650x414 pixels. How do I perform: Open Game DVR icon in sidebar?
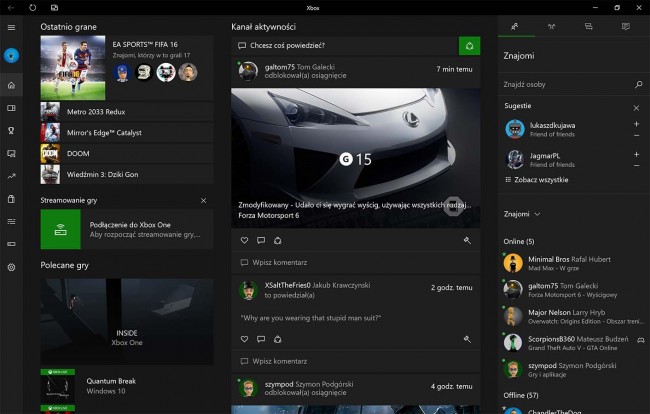(x=11, y=154)
